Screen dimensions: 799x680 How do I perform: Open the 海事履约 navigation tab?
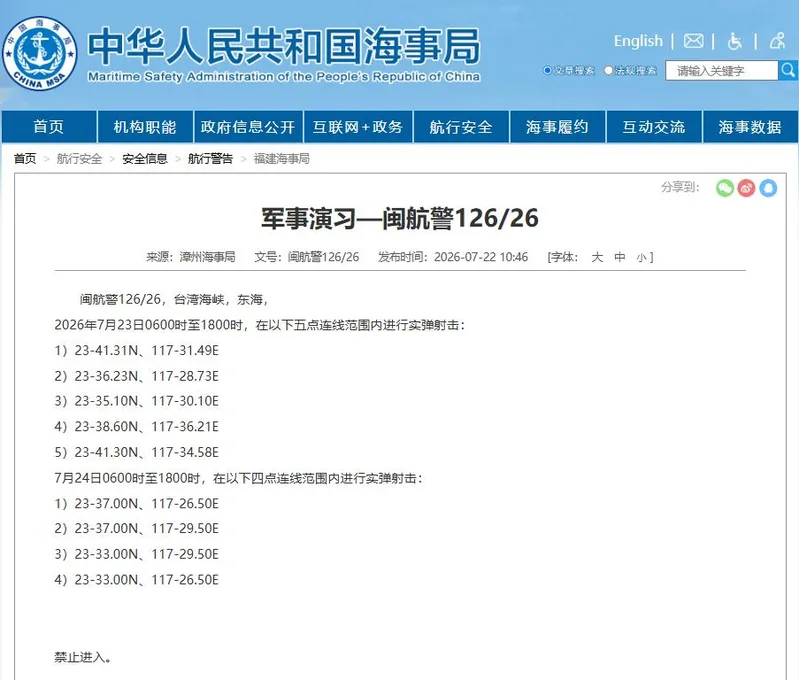(x=557, y=126)
